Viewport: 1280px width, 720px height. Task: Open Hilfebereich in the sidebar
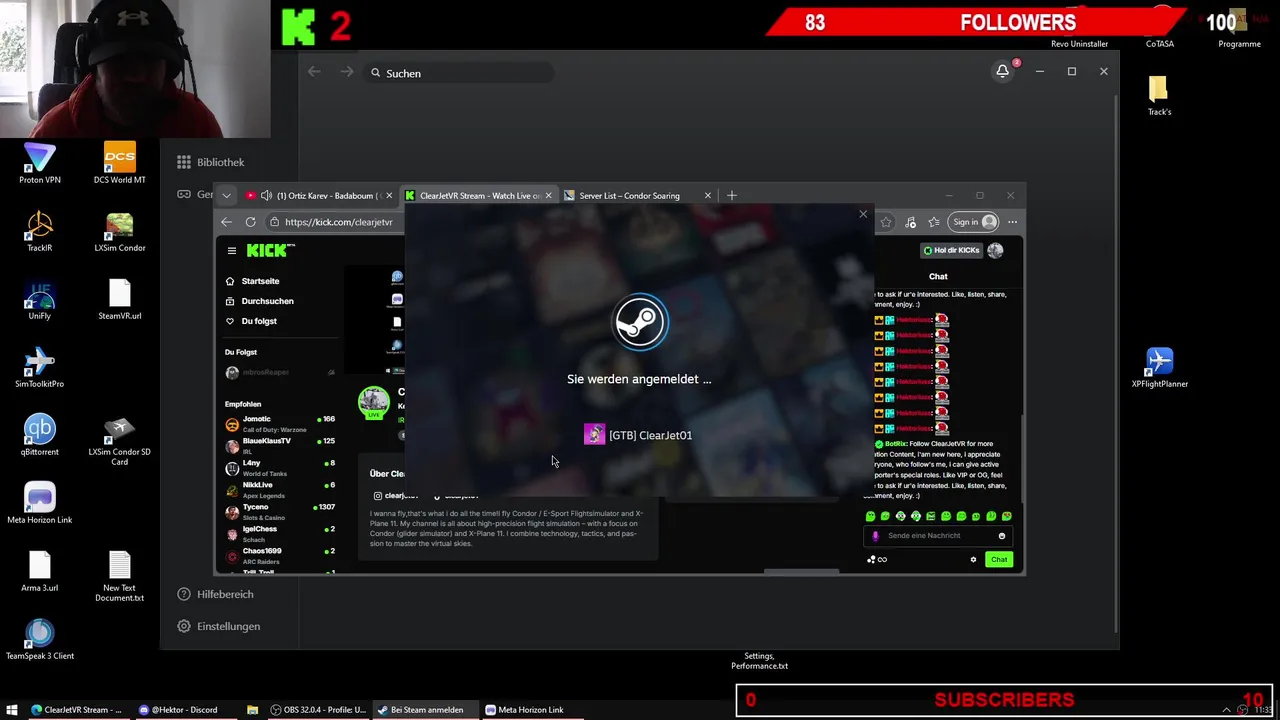click(x=215, y=594)
